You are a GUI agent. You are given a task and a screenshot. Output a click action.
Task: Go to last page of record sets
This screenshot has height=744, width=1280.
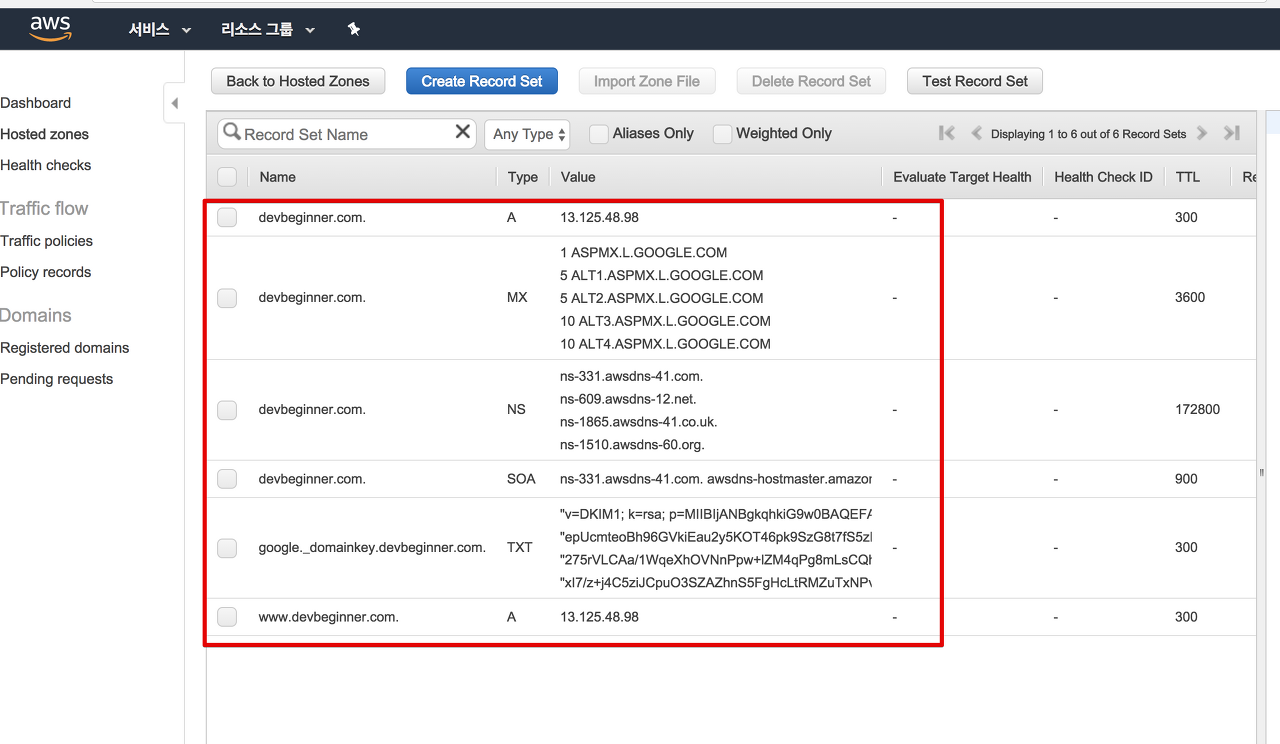(x=1232, y=133)
